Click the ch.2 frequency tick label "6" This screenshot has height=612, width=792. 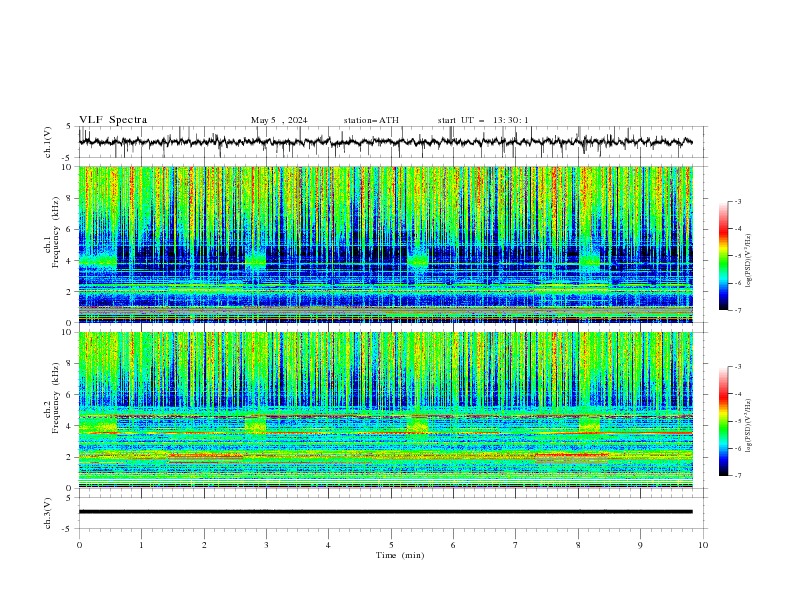[70, 394]
